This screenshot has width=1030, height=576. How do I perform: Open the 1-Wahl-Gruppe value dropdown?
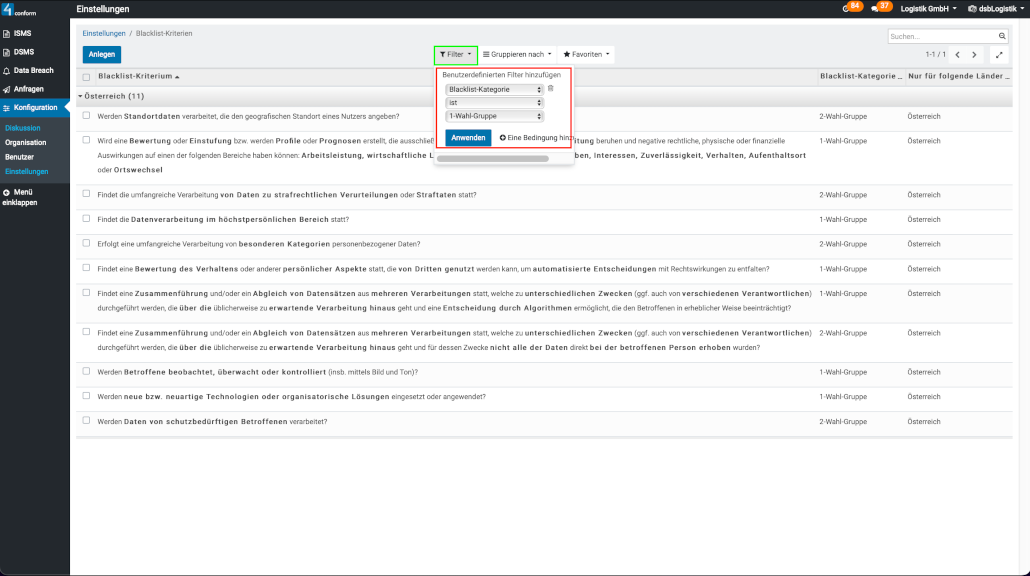pyautogui.click(x=495, y=115)
